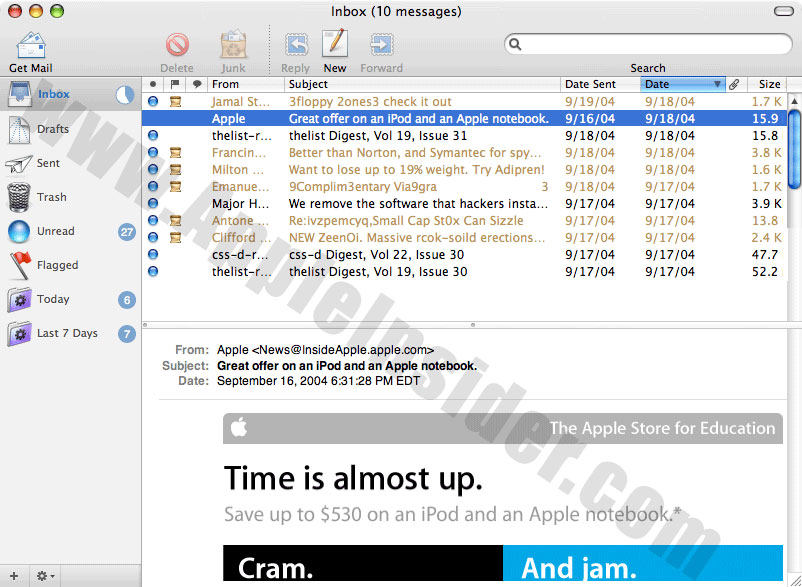Click the Get Mail toolbar icon

[31, 45]
